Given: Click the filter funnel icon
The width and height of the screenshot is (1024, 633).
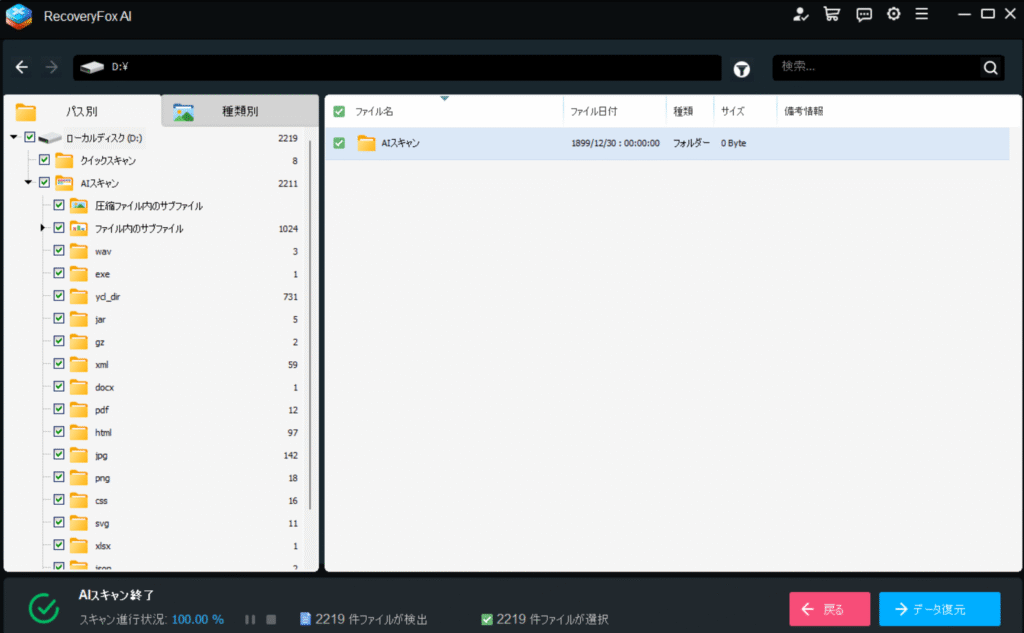Looking at the screenshot, I should pos(742,69).
